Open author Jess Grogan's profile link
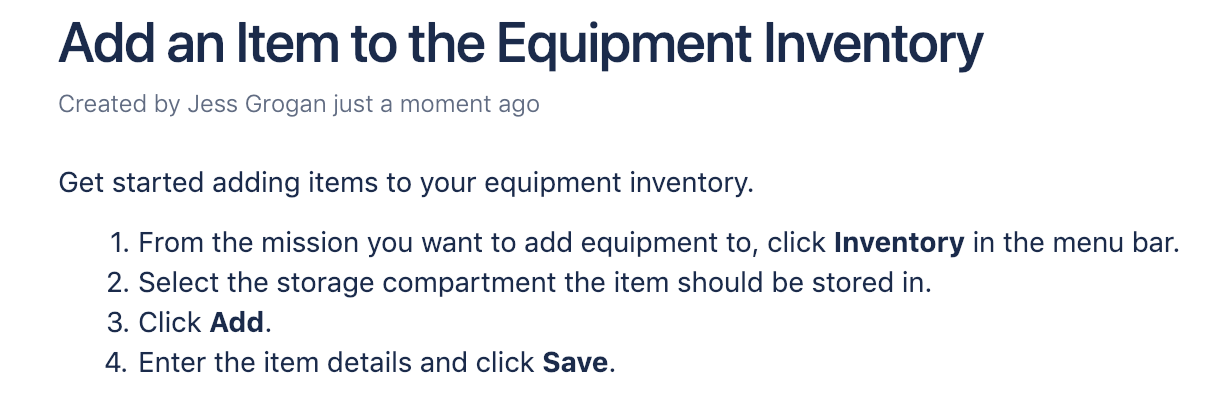This screenshot has width=1216, height=398. [x=258, y=104]
